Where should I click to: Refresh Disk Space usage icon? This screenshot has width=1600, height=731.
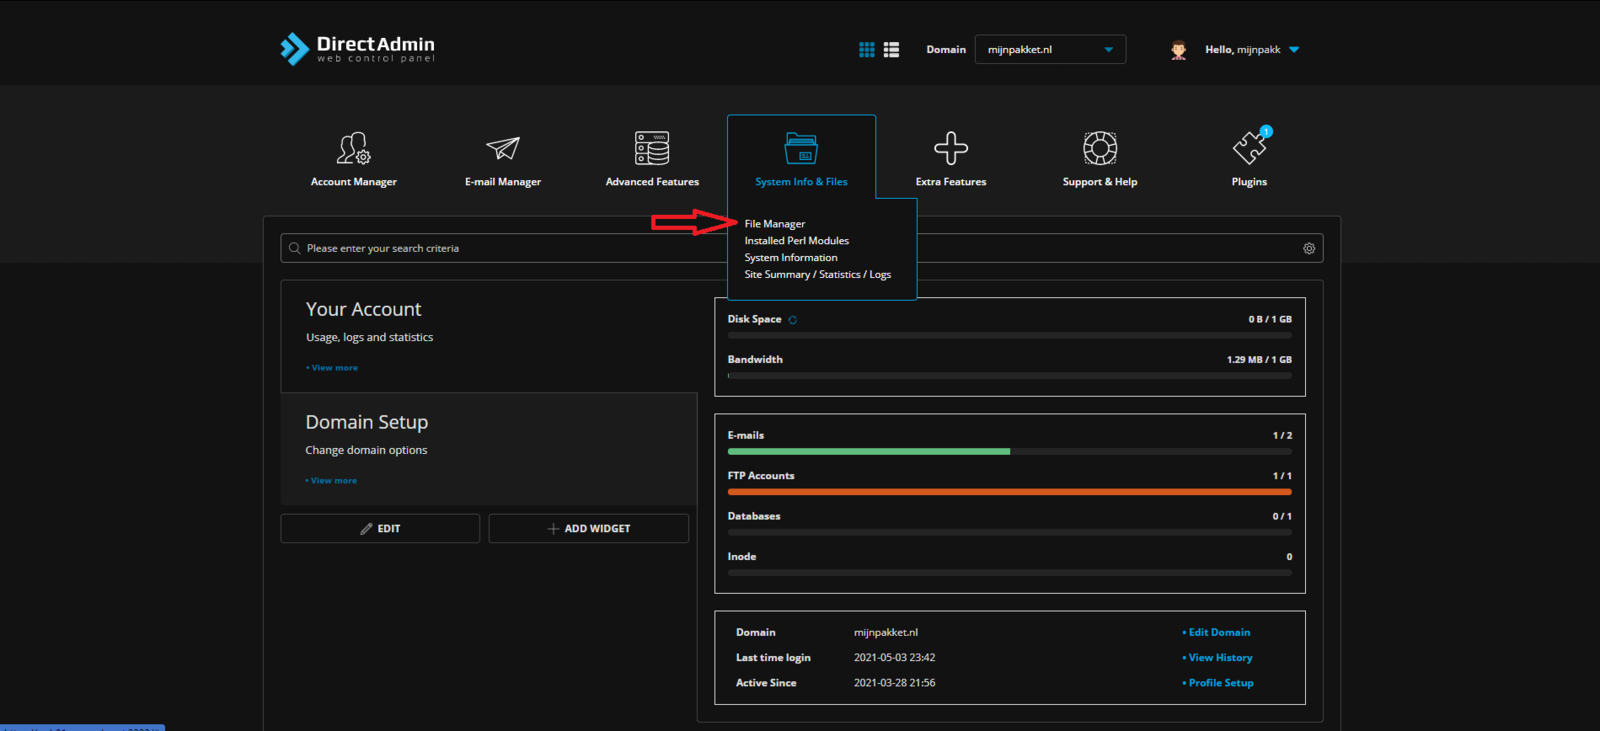pyautogui.click(x=793, y=320)
